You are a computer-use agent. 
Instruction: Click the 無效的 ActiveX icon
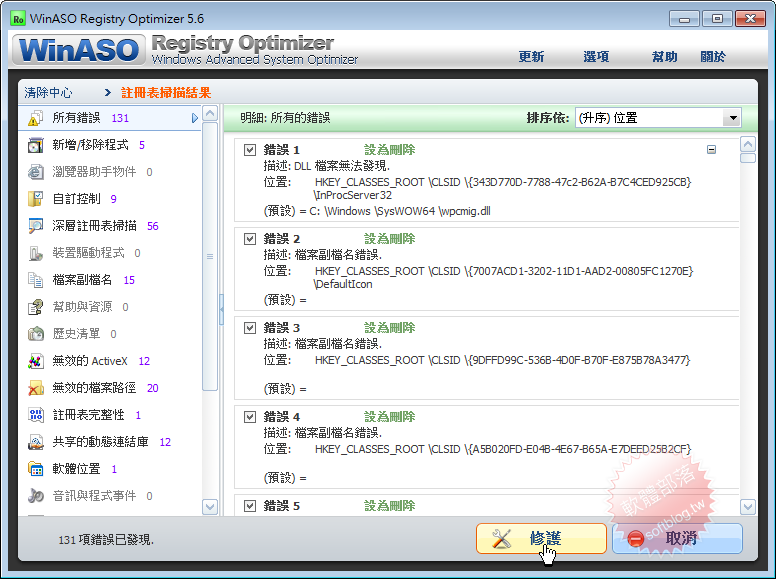pyautogui.click(x=36, y=361)
